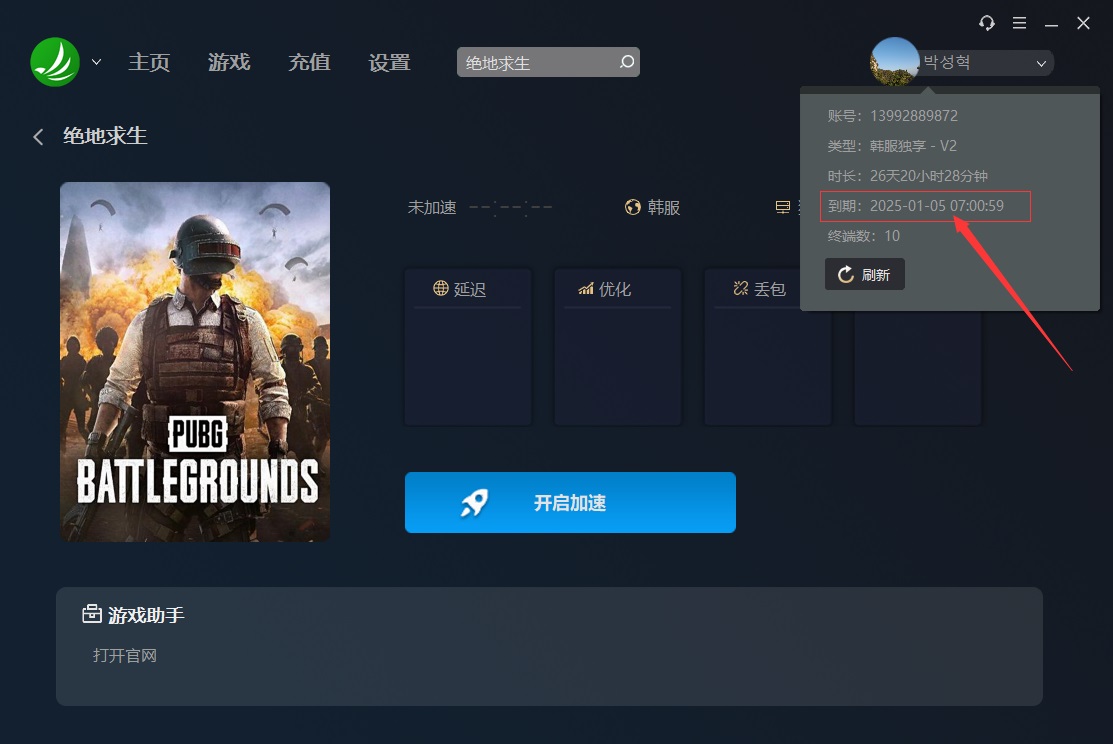Click the 时长: 26天20小时28分钟 line
Screen dimensions: 1113x744
click(907, 176)
